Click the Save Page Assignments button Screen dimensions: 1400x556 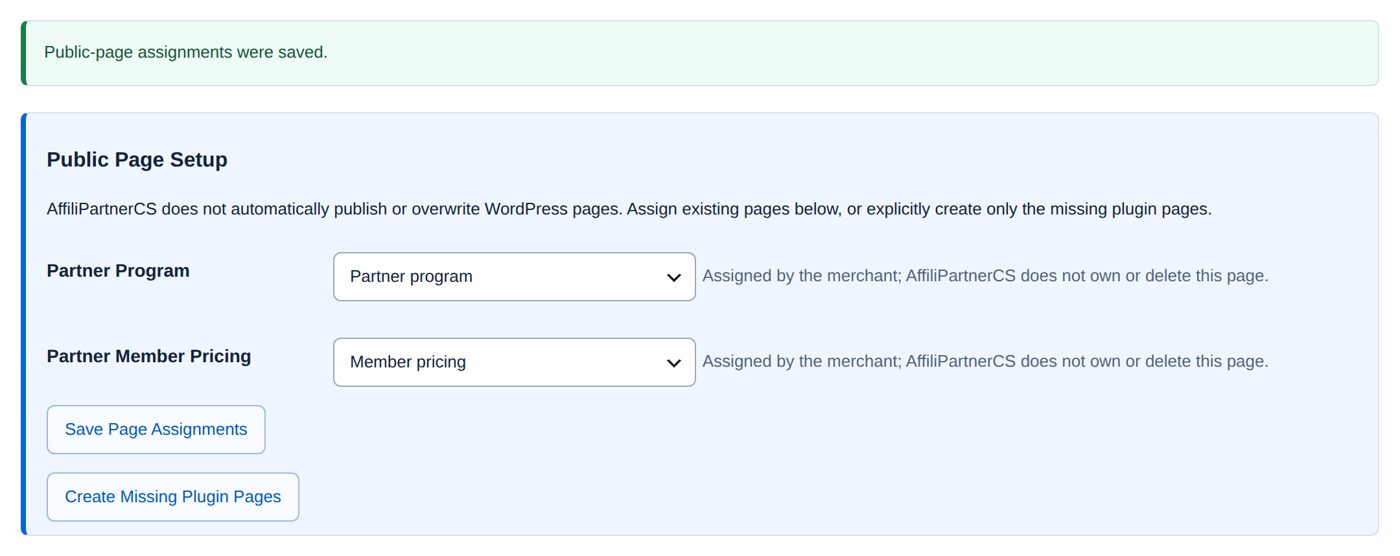156,429
